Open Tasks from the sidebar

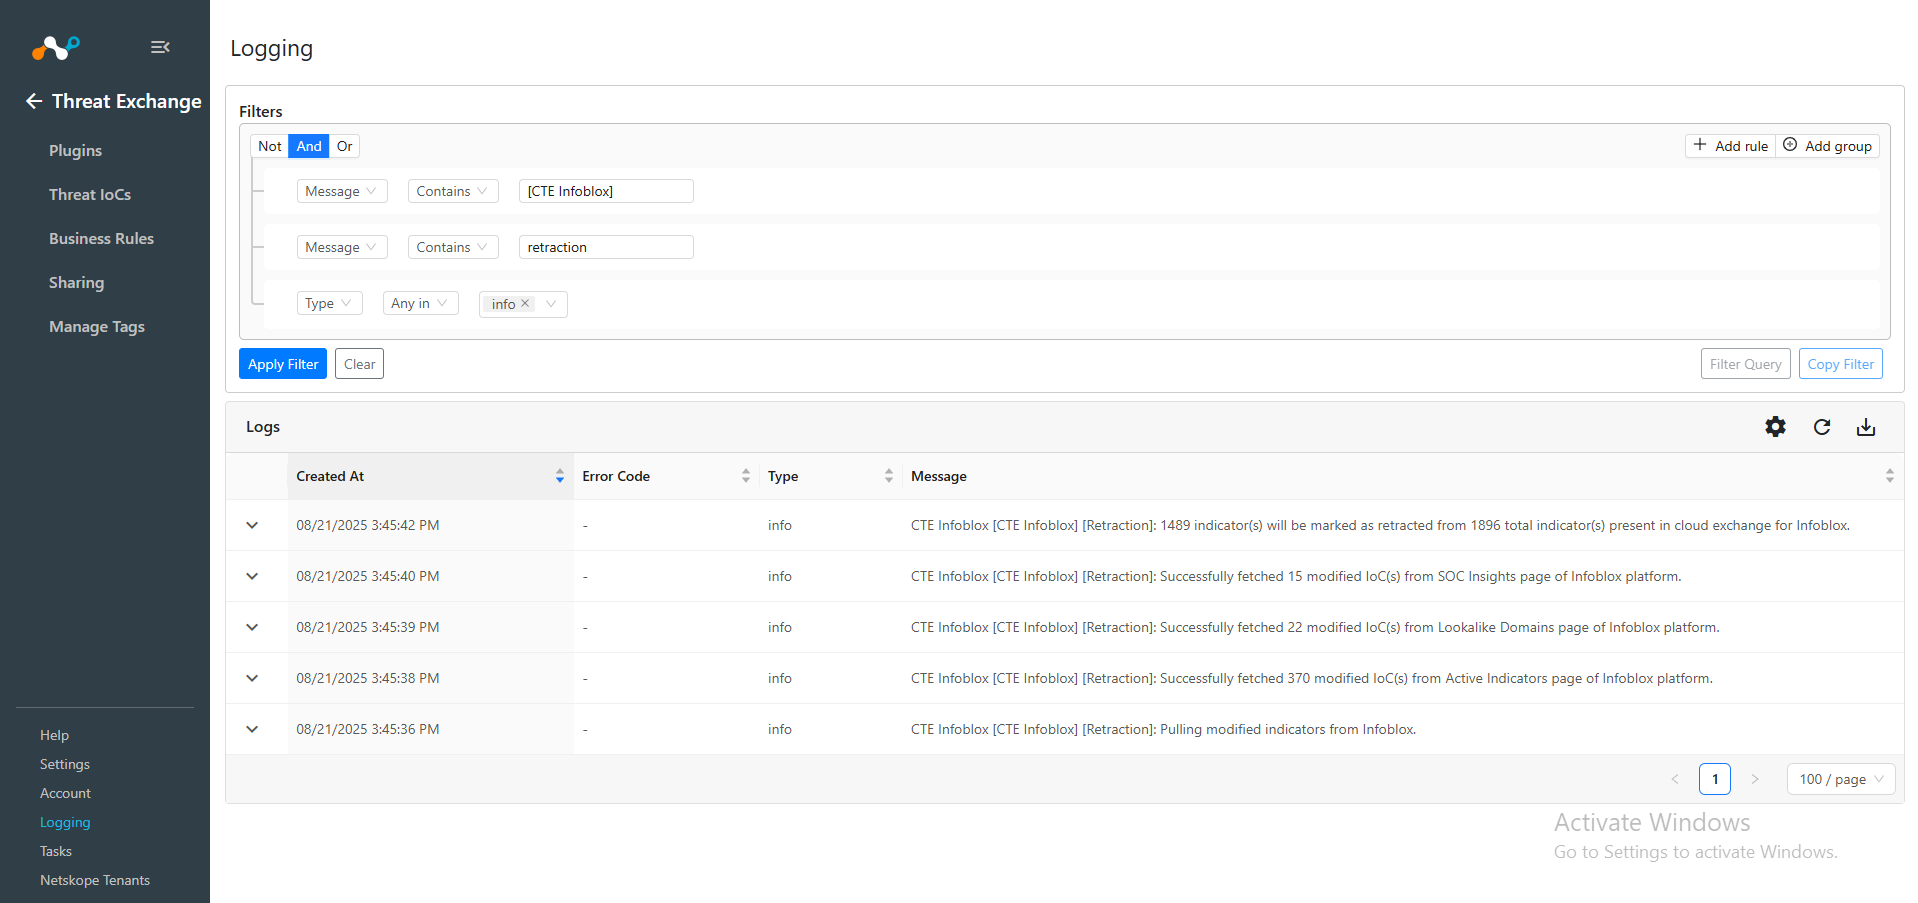56,851
